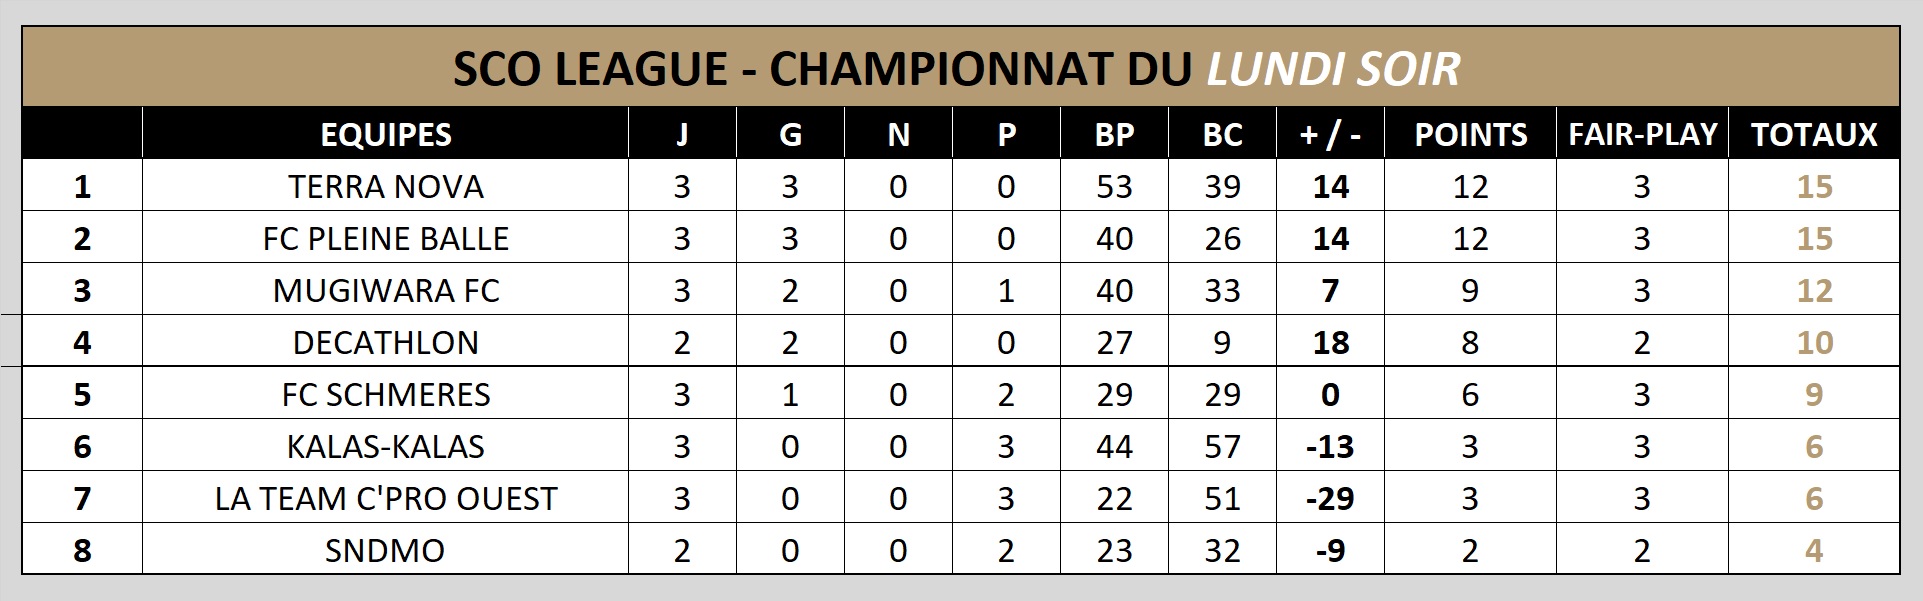Click the SCO League championship title banner
Viewport: 1923px width, 601px height.
click(957, 69)
